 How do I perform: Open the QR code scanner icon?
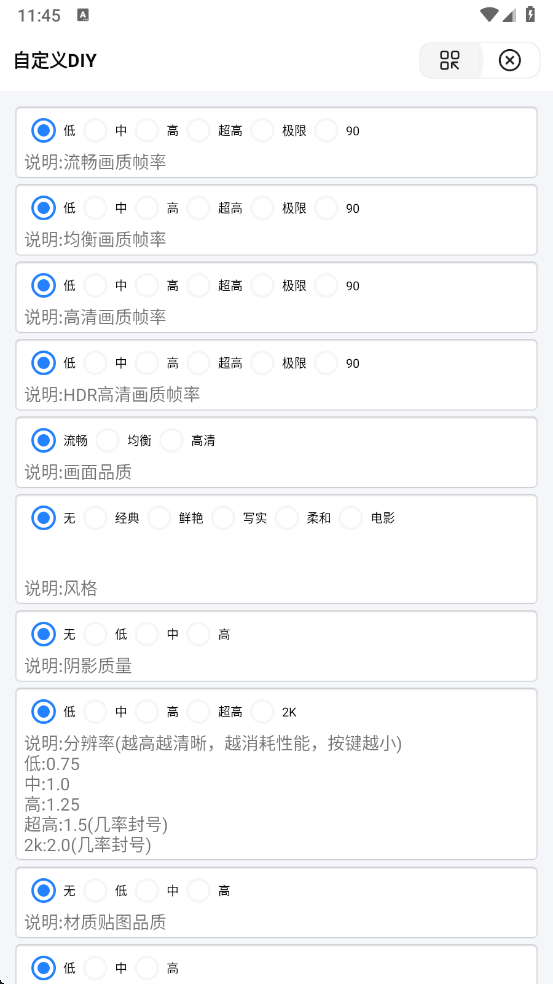449,60
